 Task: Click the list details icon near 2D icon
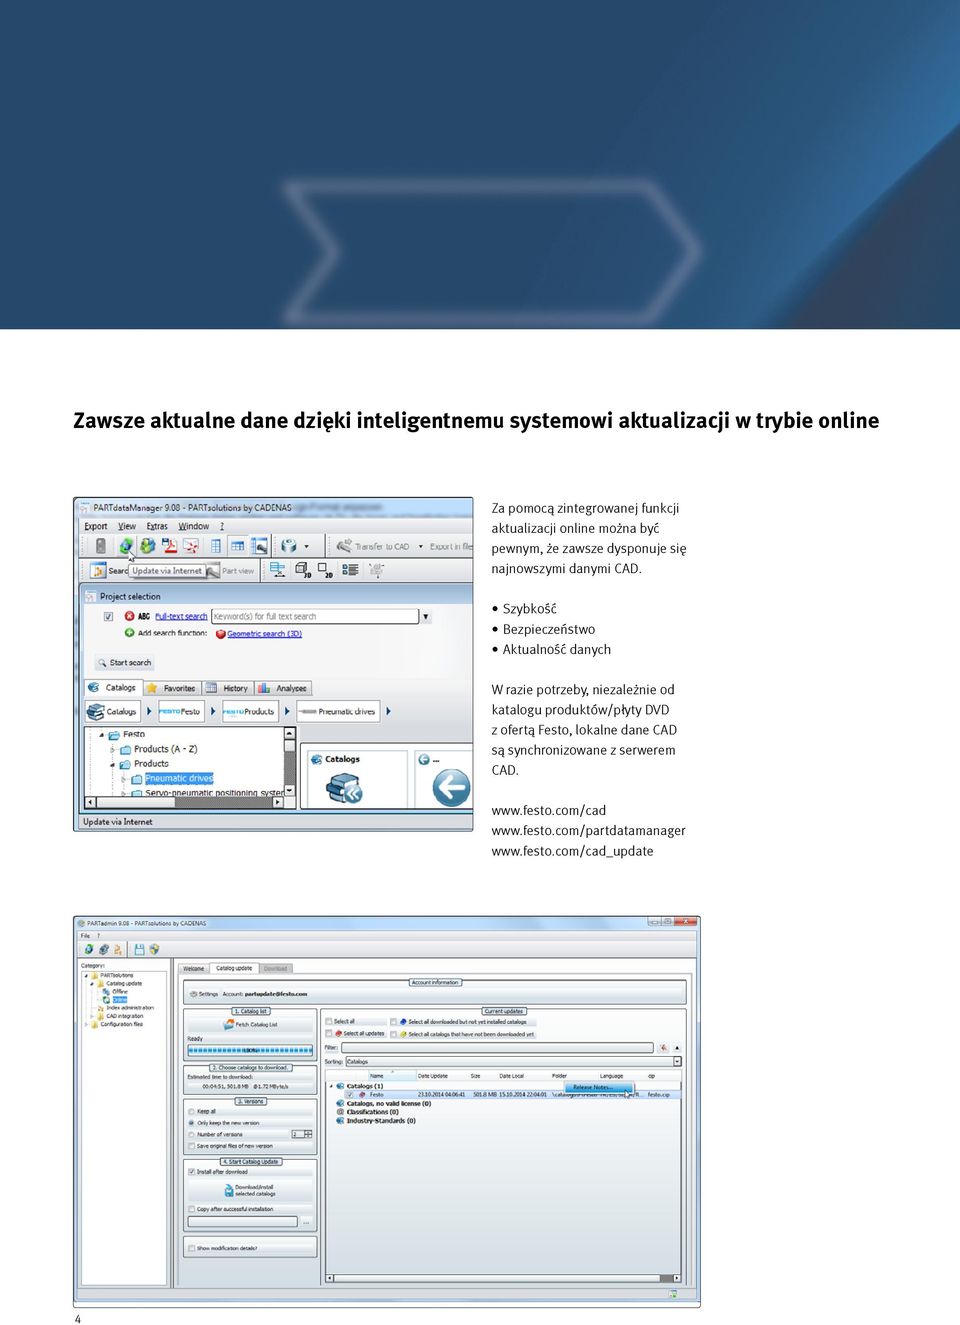(350, 570)
